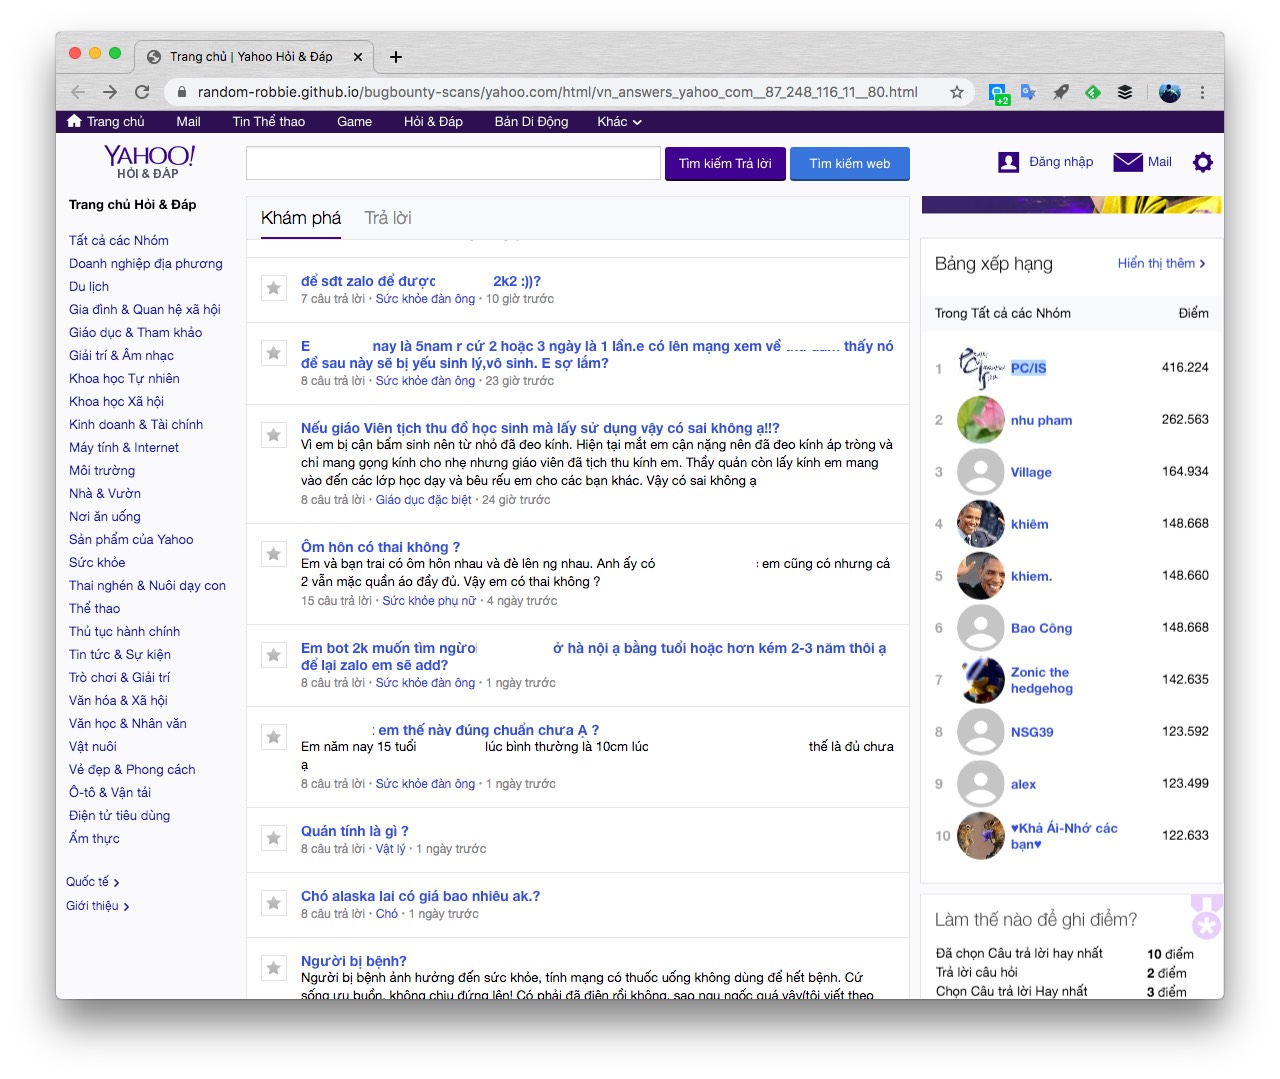Open the Giáo dục đặc biệt topic link
1280x1079 pixels.
point(423,500)
